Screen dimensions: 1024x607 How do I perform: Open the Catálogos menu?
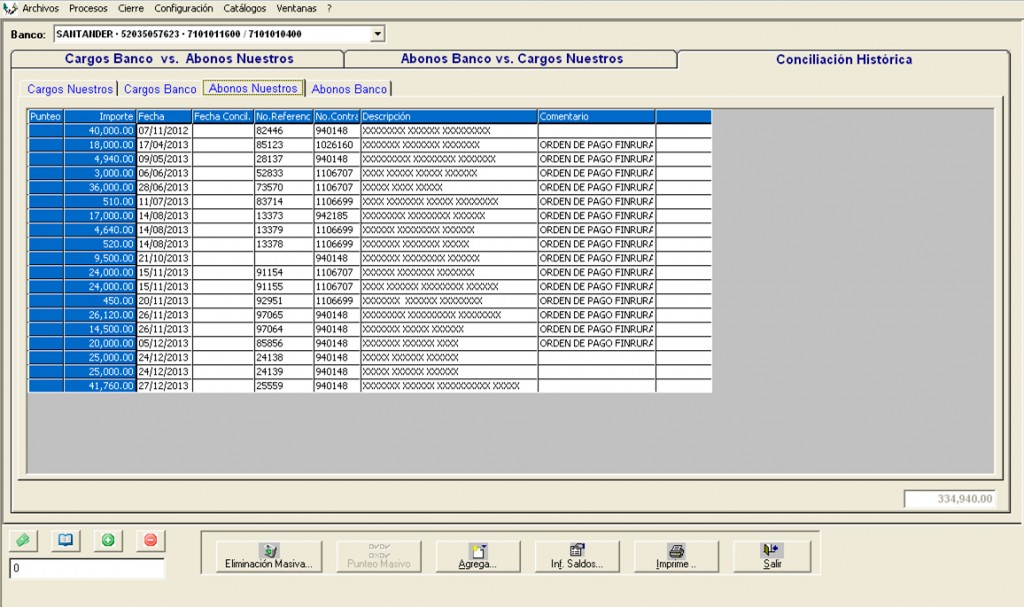(x=244, y=8)
